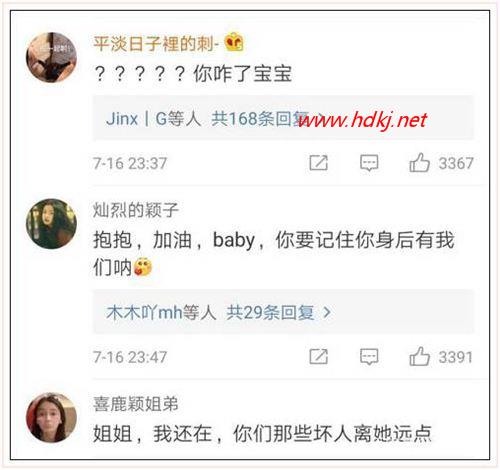Open profile via username 灿烈的颖子
The width and height of the screenshot is (500, 470).
136,210
